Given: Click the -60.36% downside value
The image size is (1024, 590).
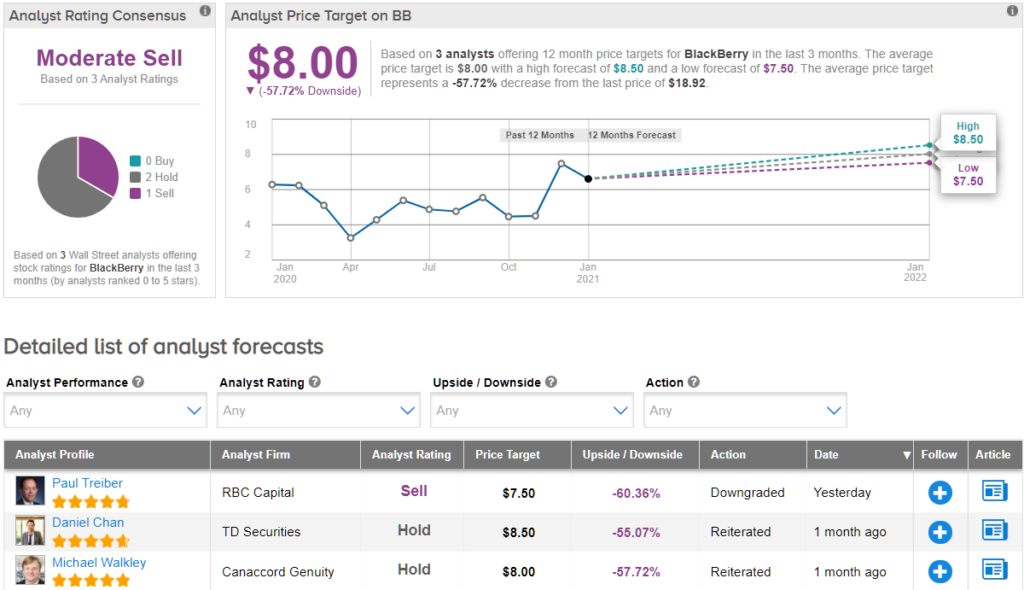Looking at the screenshot, I should pos(636,493).
